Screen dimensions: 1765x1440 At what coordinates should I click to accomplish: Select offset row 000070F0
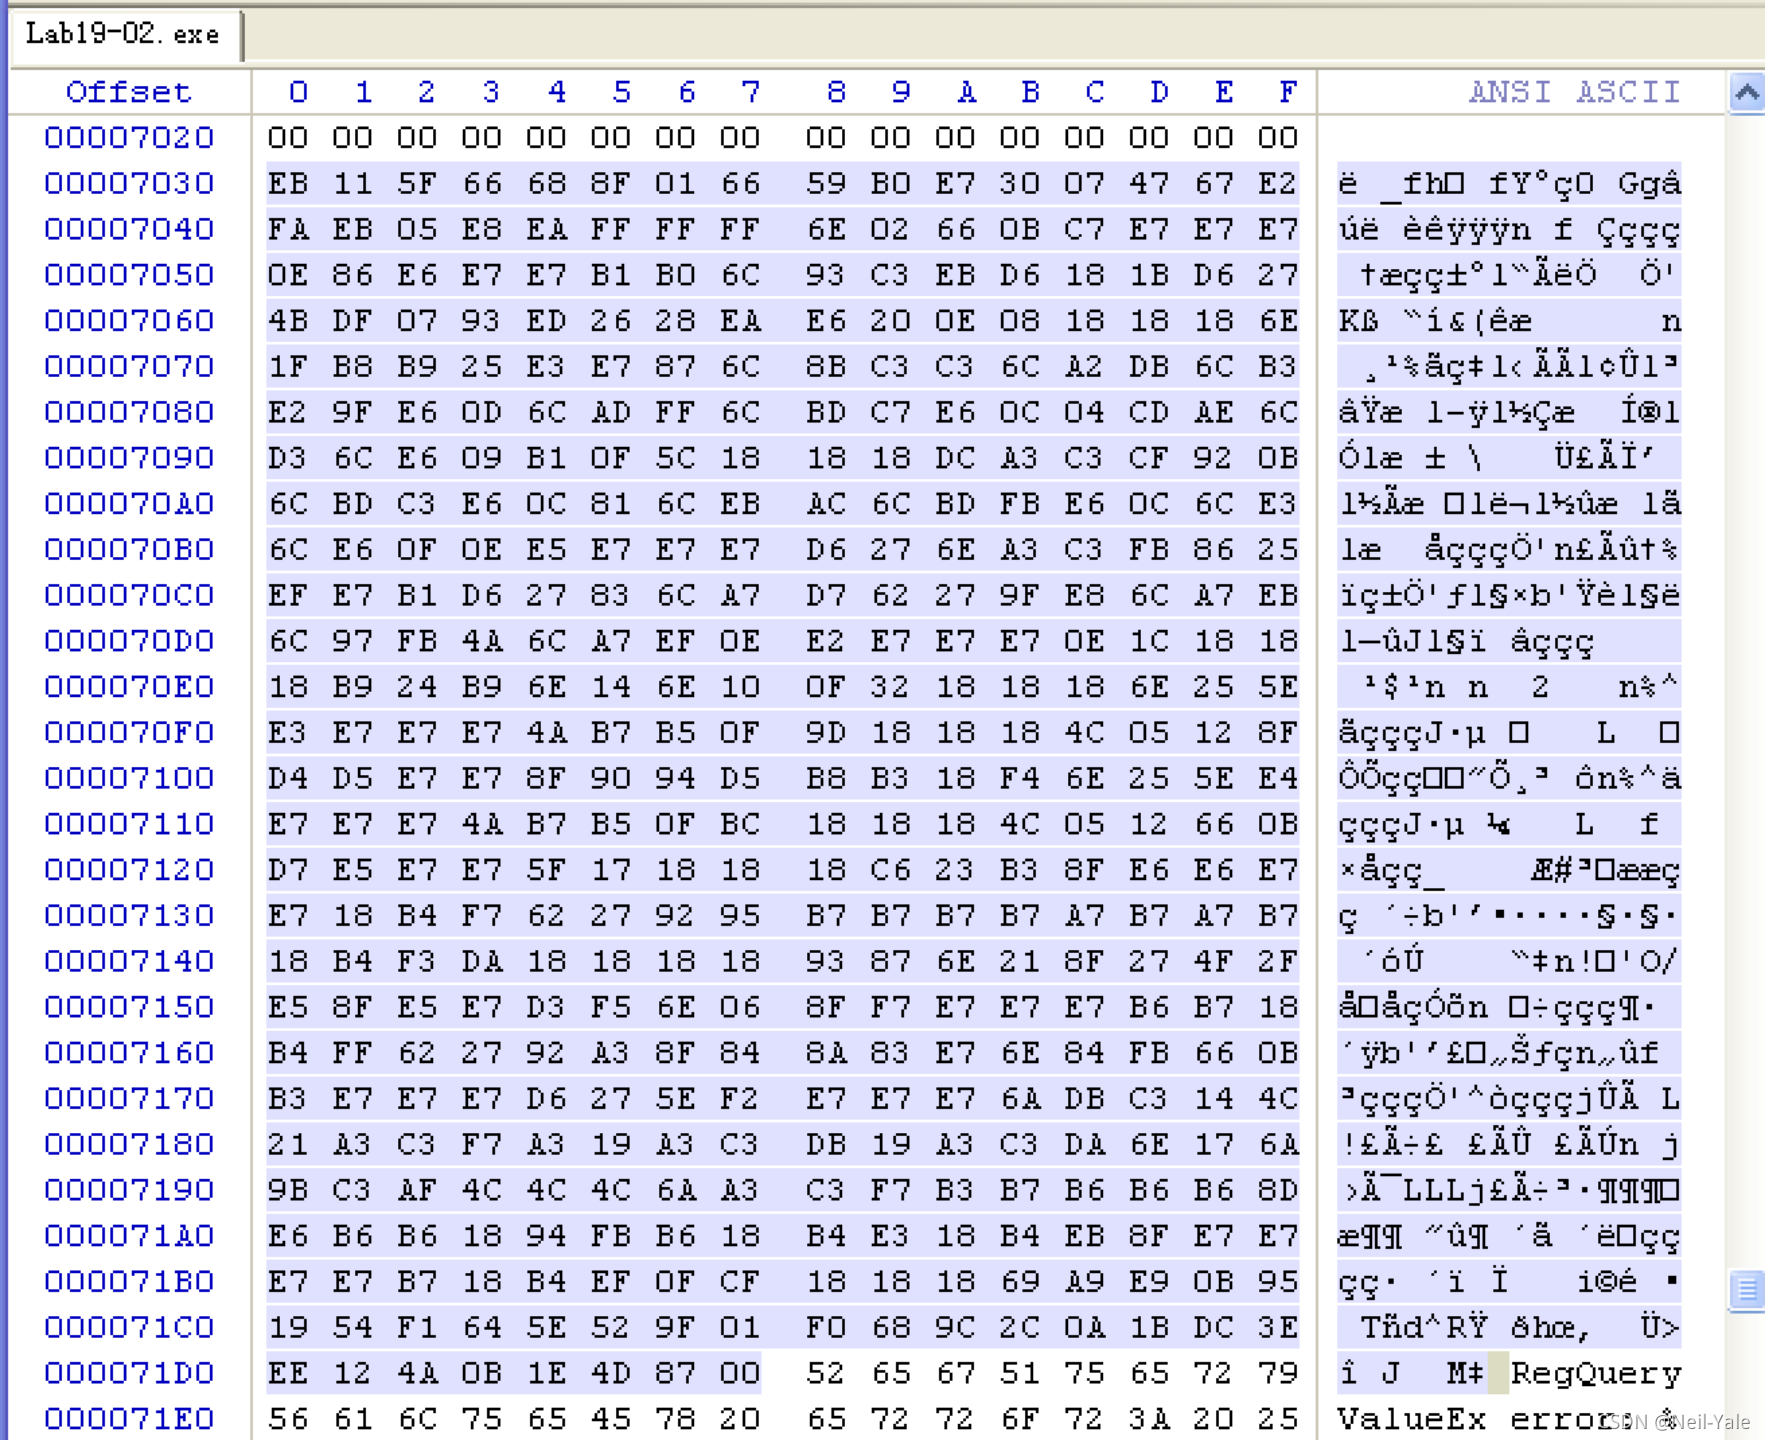coord(129,733)
